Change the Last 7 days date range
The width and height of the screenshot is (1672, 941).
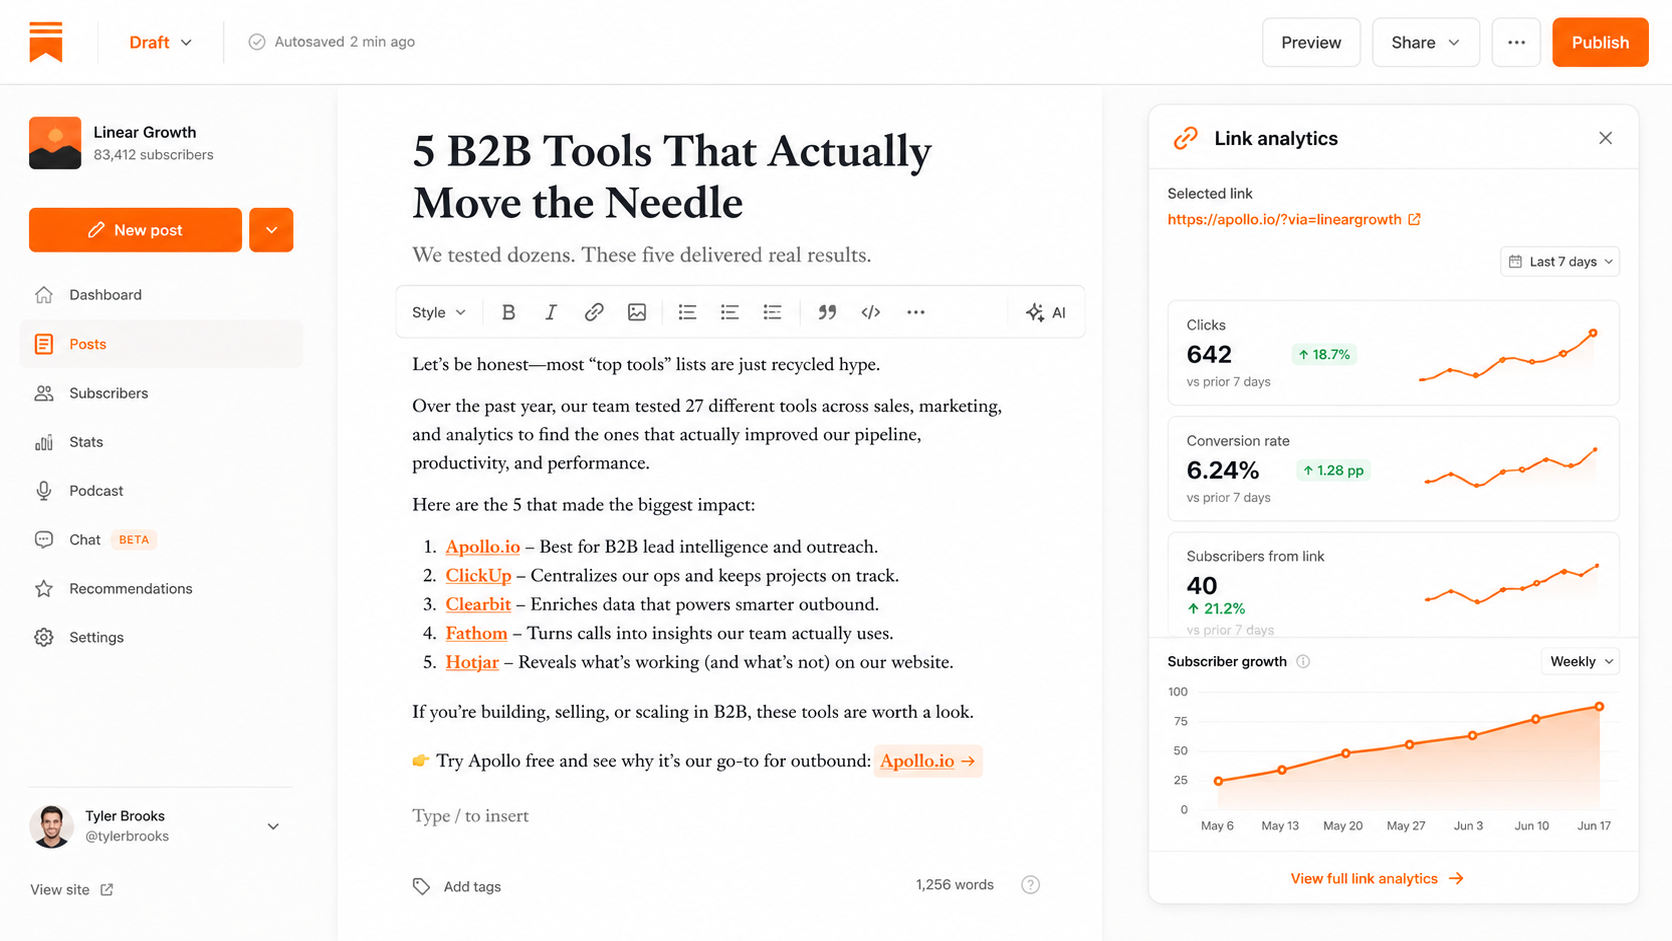pos(1560,261)
